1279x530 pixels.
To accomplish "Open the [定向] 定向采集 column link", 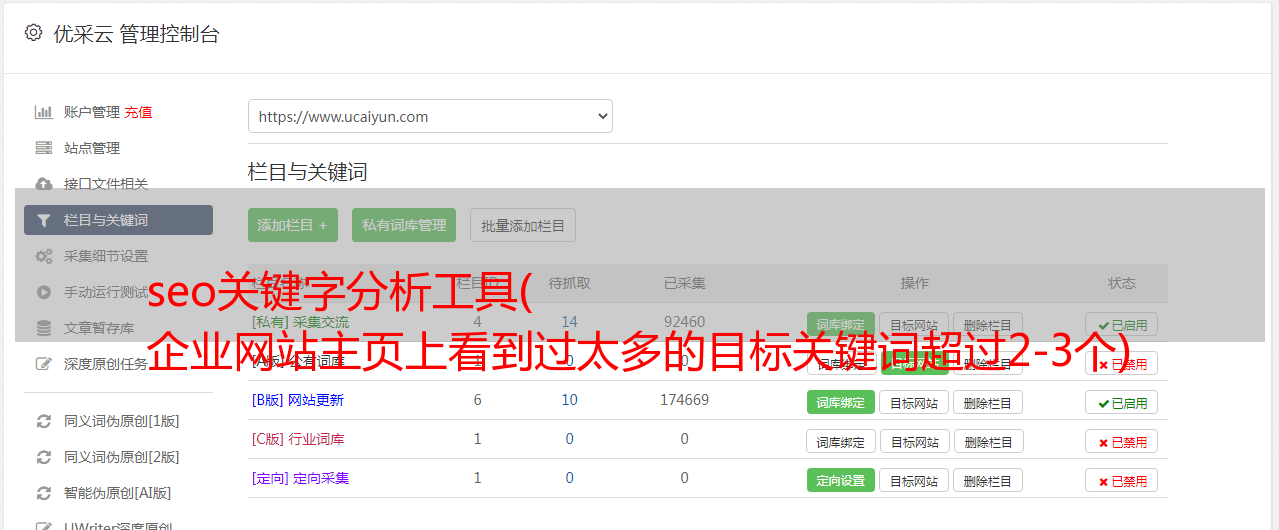I will pos(301,478).
